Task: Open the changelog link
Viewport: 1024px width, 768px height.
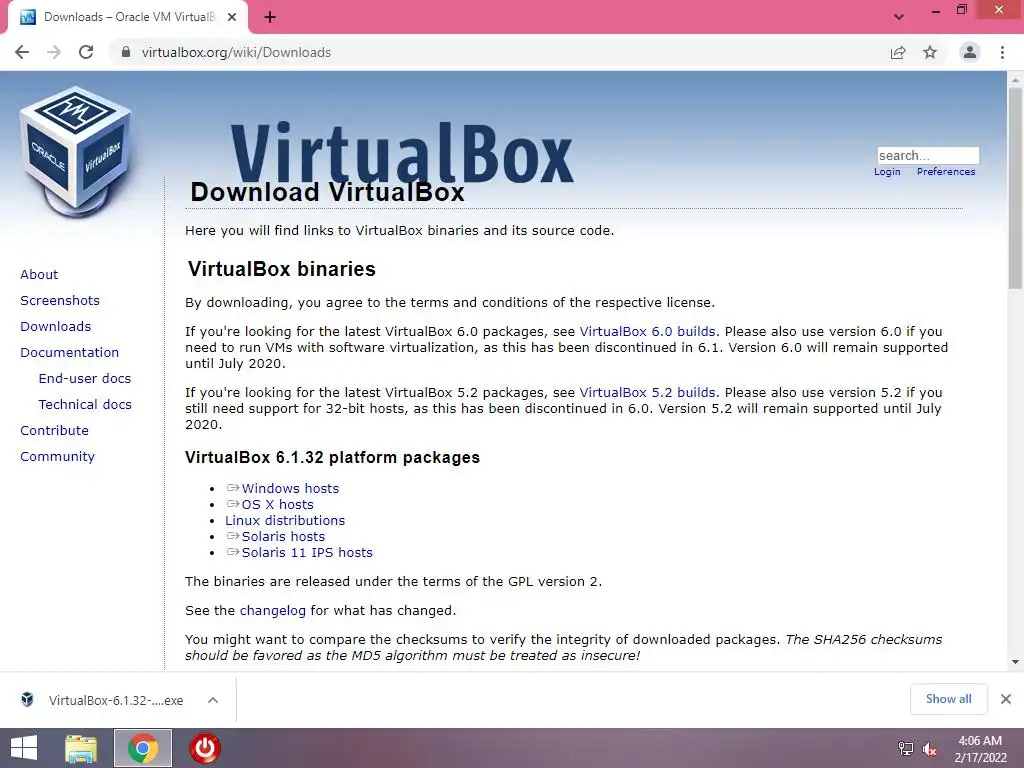Action: coord(272,611)
